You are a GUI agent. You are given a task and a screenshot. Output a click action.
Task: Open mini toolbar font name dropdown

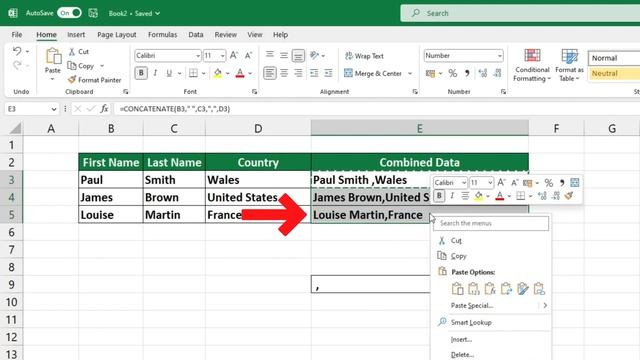click(x=463, y=182)
